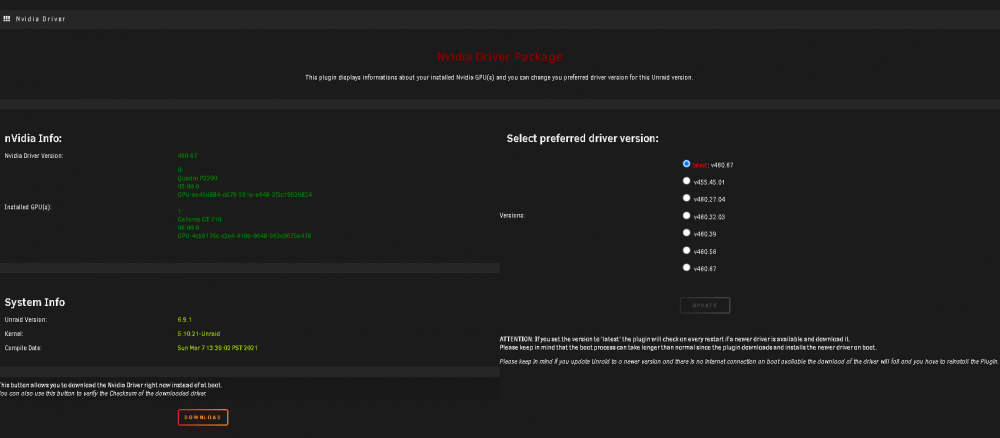Select the last v460.67 option, below v460.56
This screenshot has height=438, width=1000.
[x=687, y=268]
